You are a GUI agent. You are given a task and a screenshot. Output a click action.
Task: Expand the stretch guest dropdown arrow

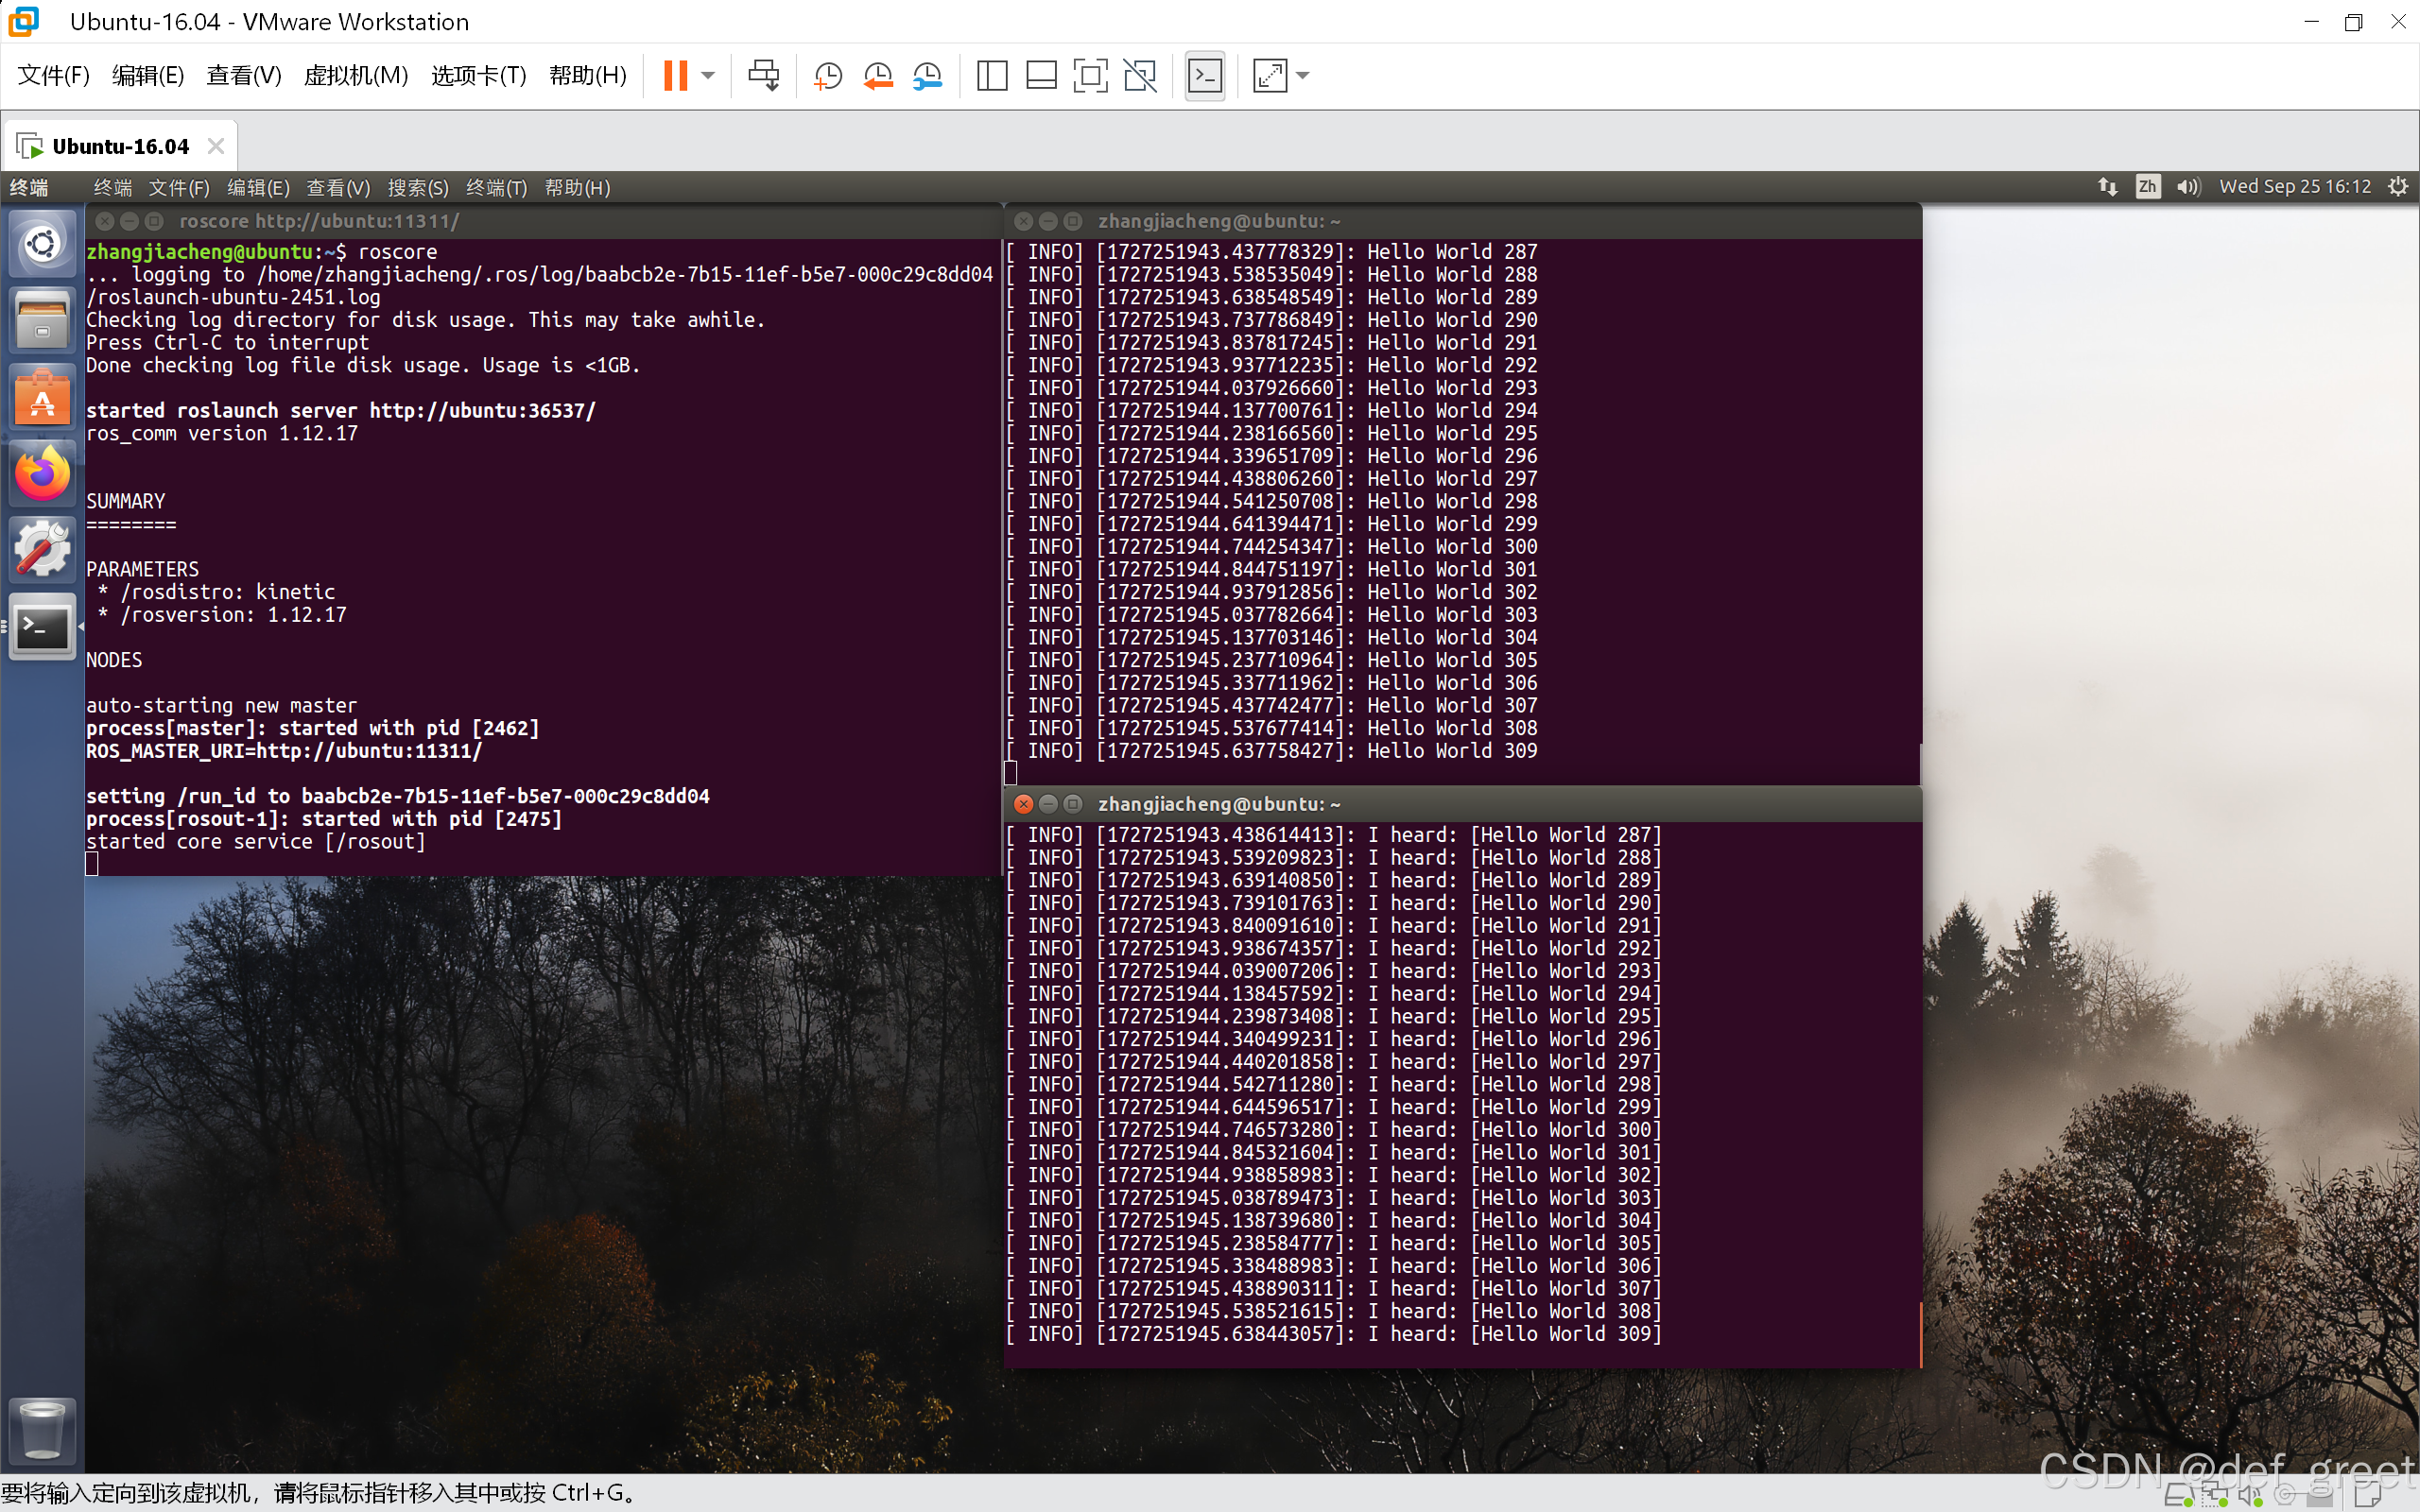(1302, 75)
